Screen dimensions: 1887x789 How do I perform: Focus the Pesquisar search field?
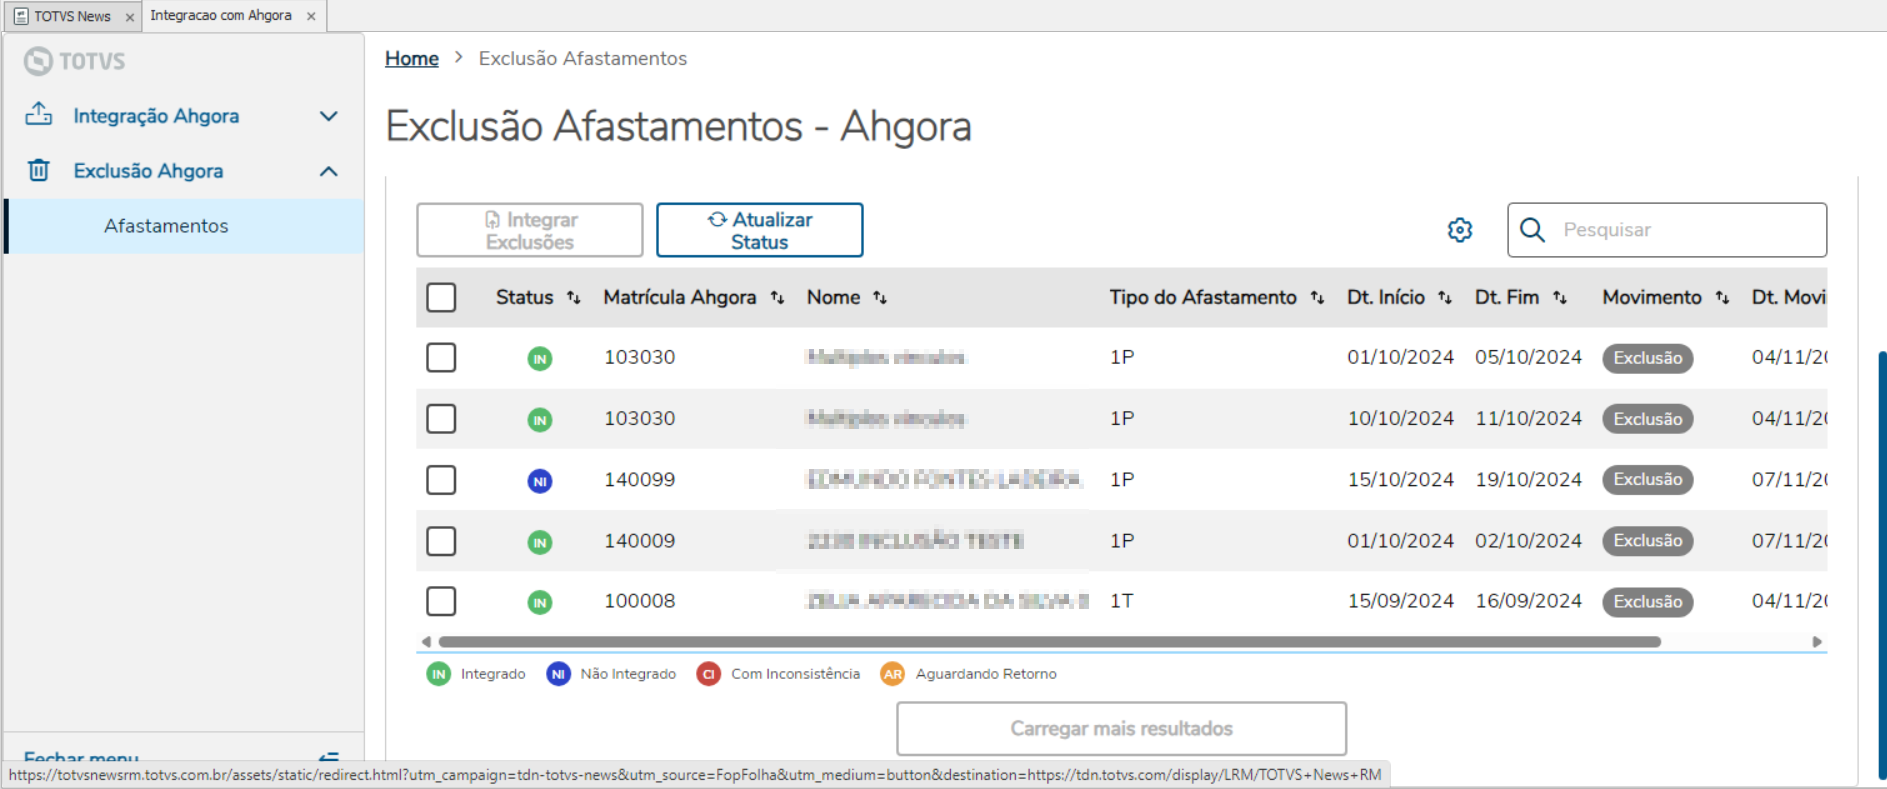1667,230
